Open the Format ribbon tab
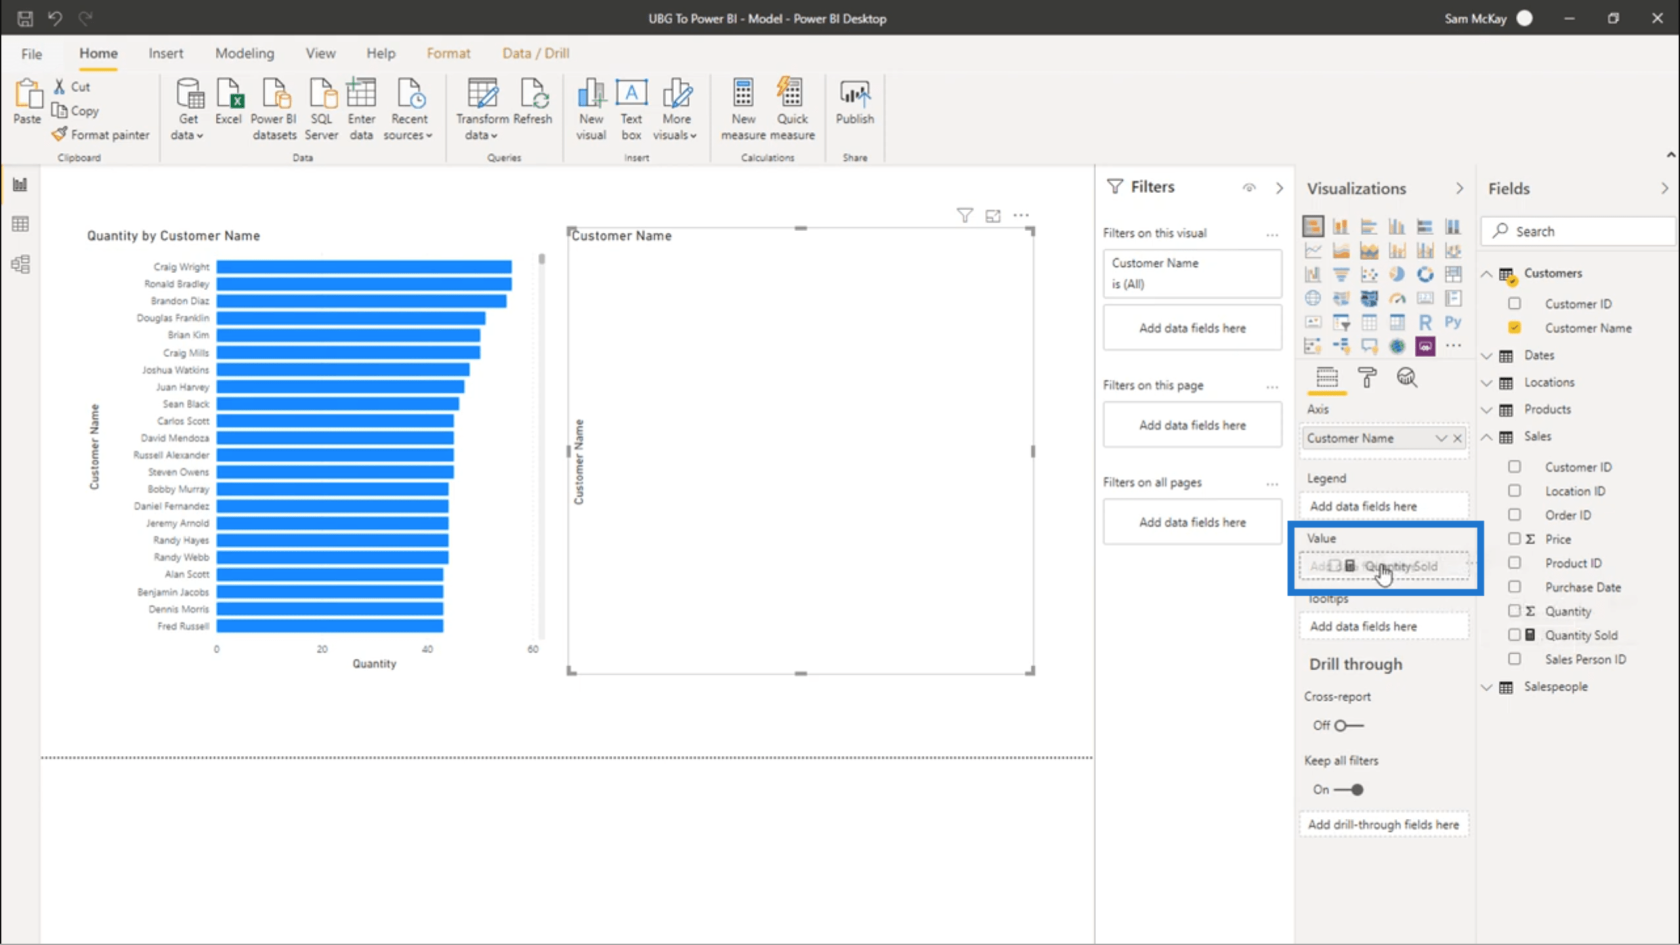 point(448,53)
